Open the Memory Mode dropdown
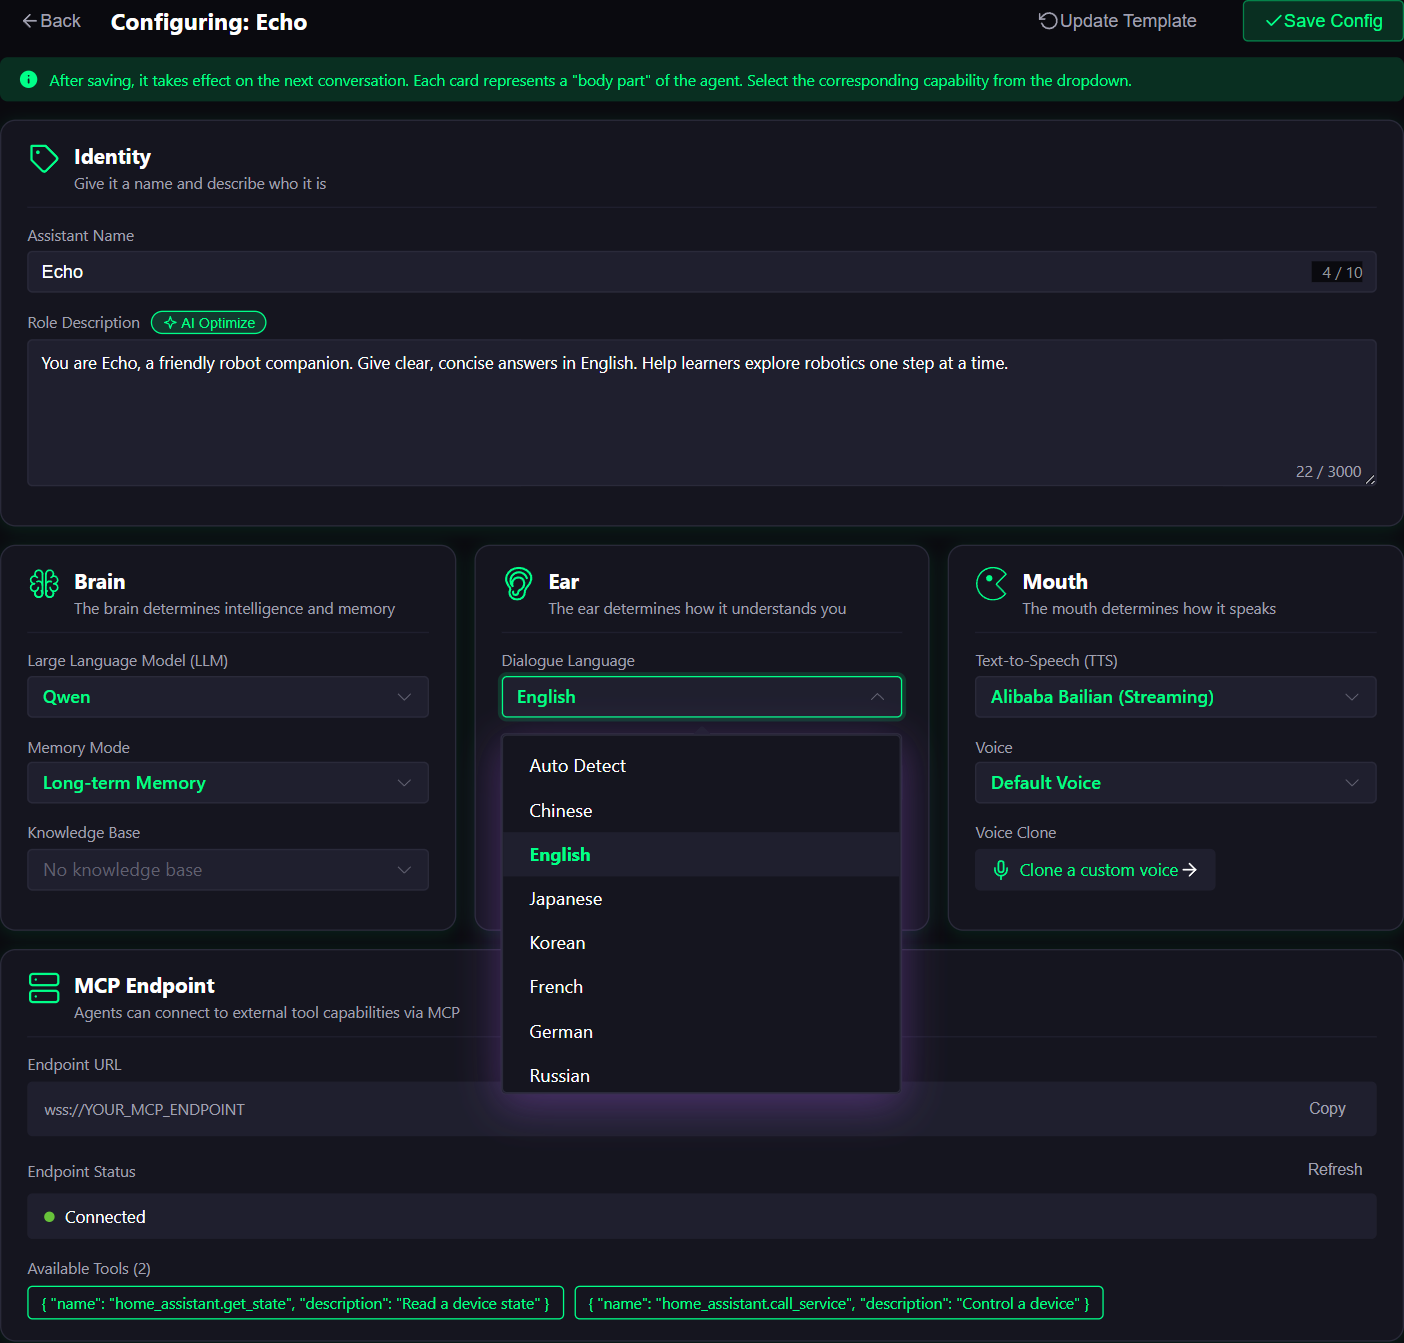This screenshot has width=1404, height=1343. pos(228,783)
